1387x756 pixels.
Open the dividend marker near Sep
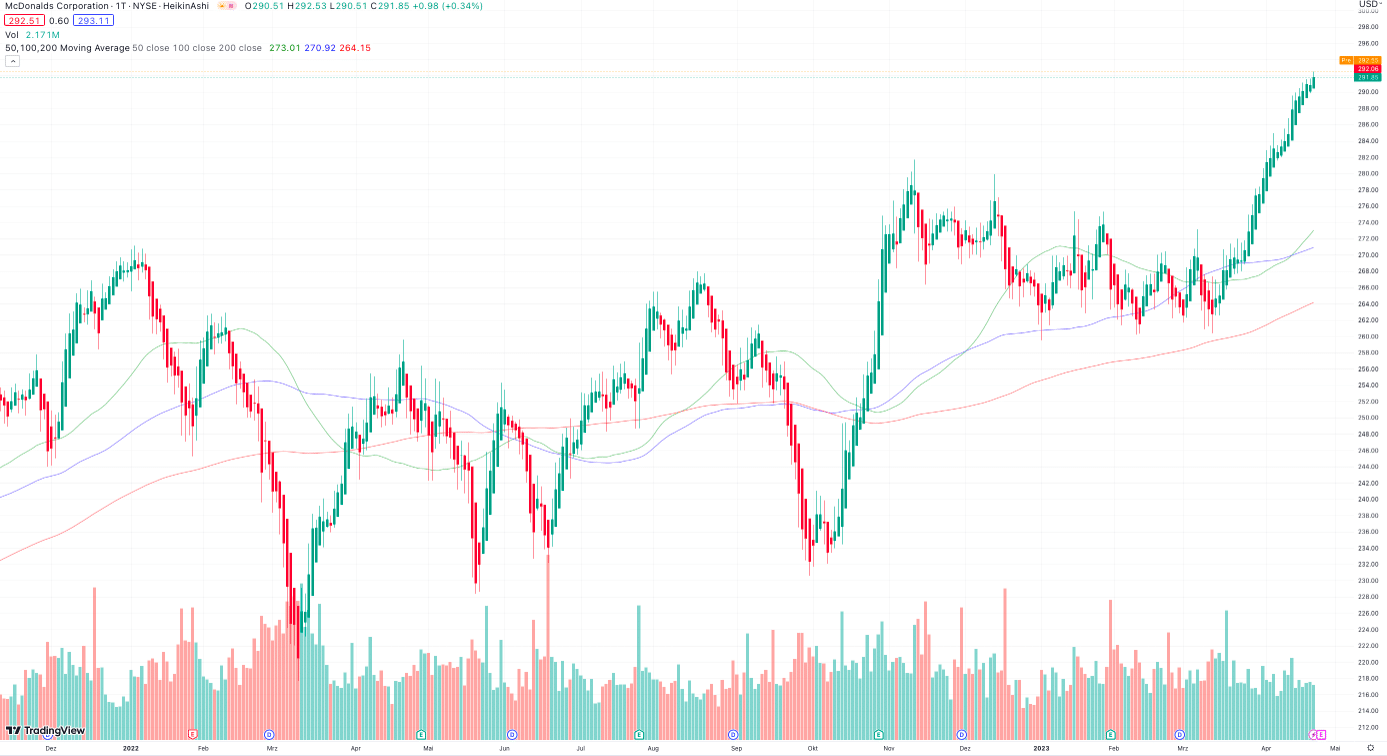point(732,734)
